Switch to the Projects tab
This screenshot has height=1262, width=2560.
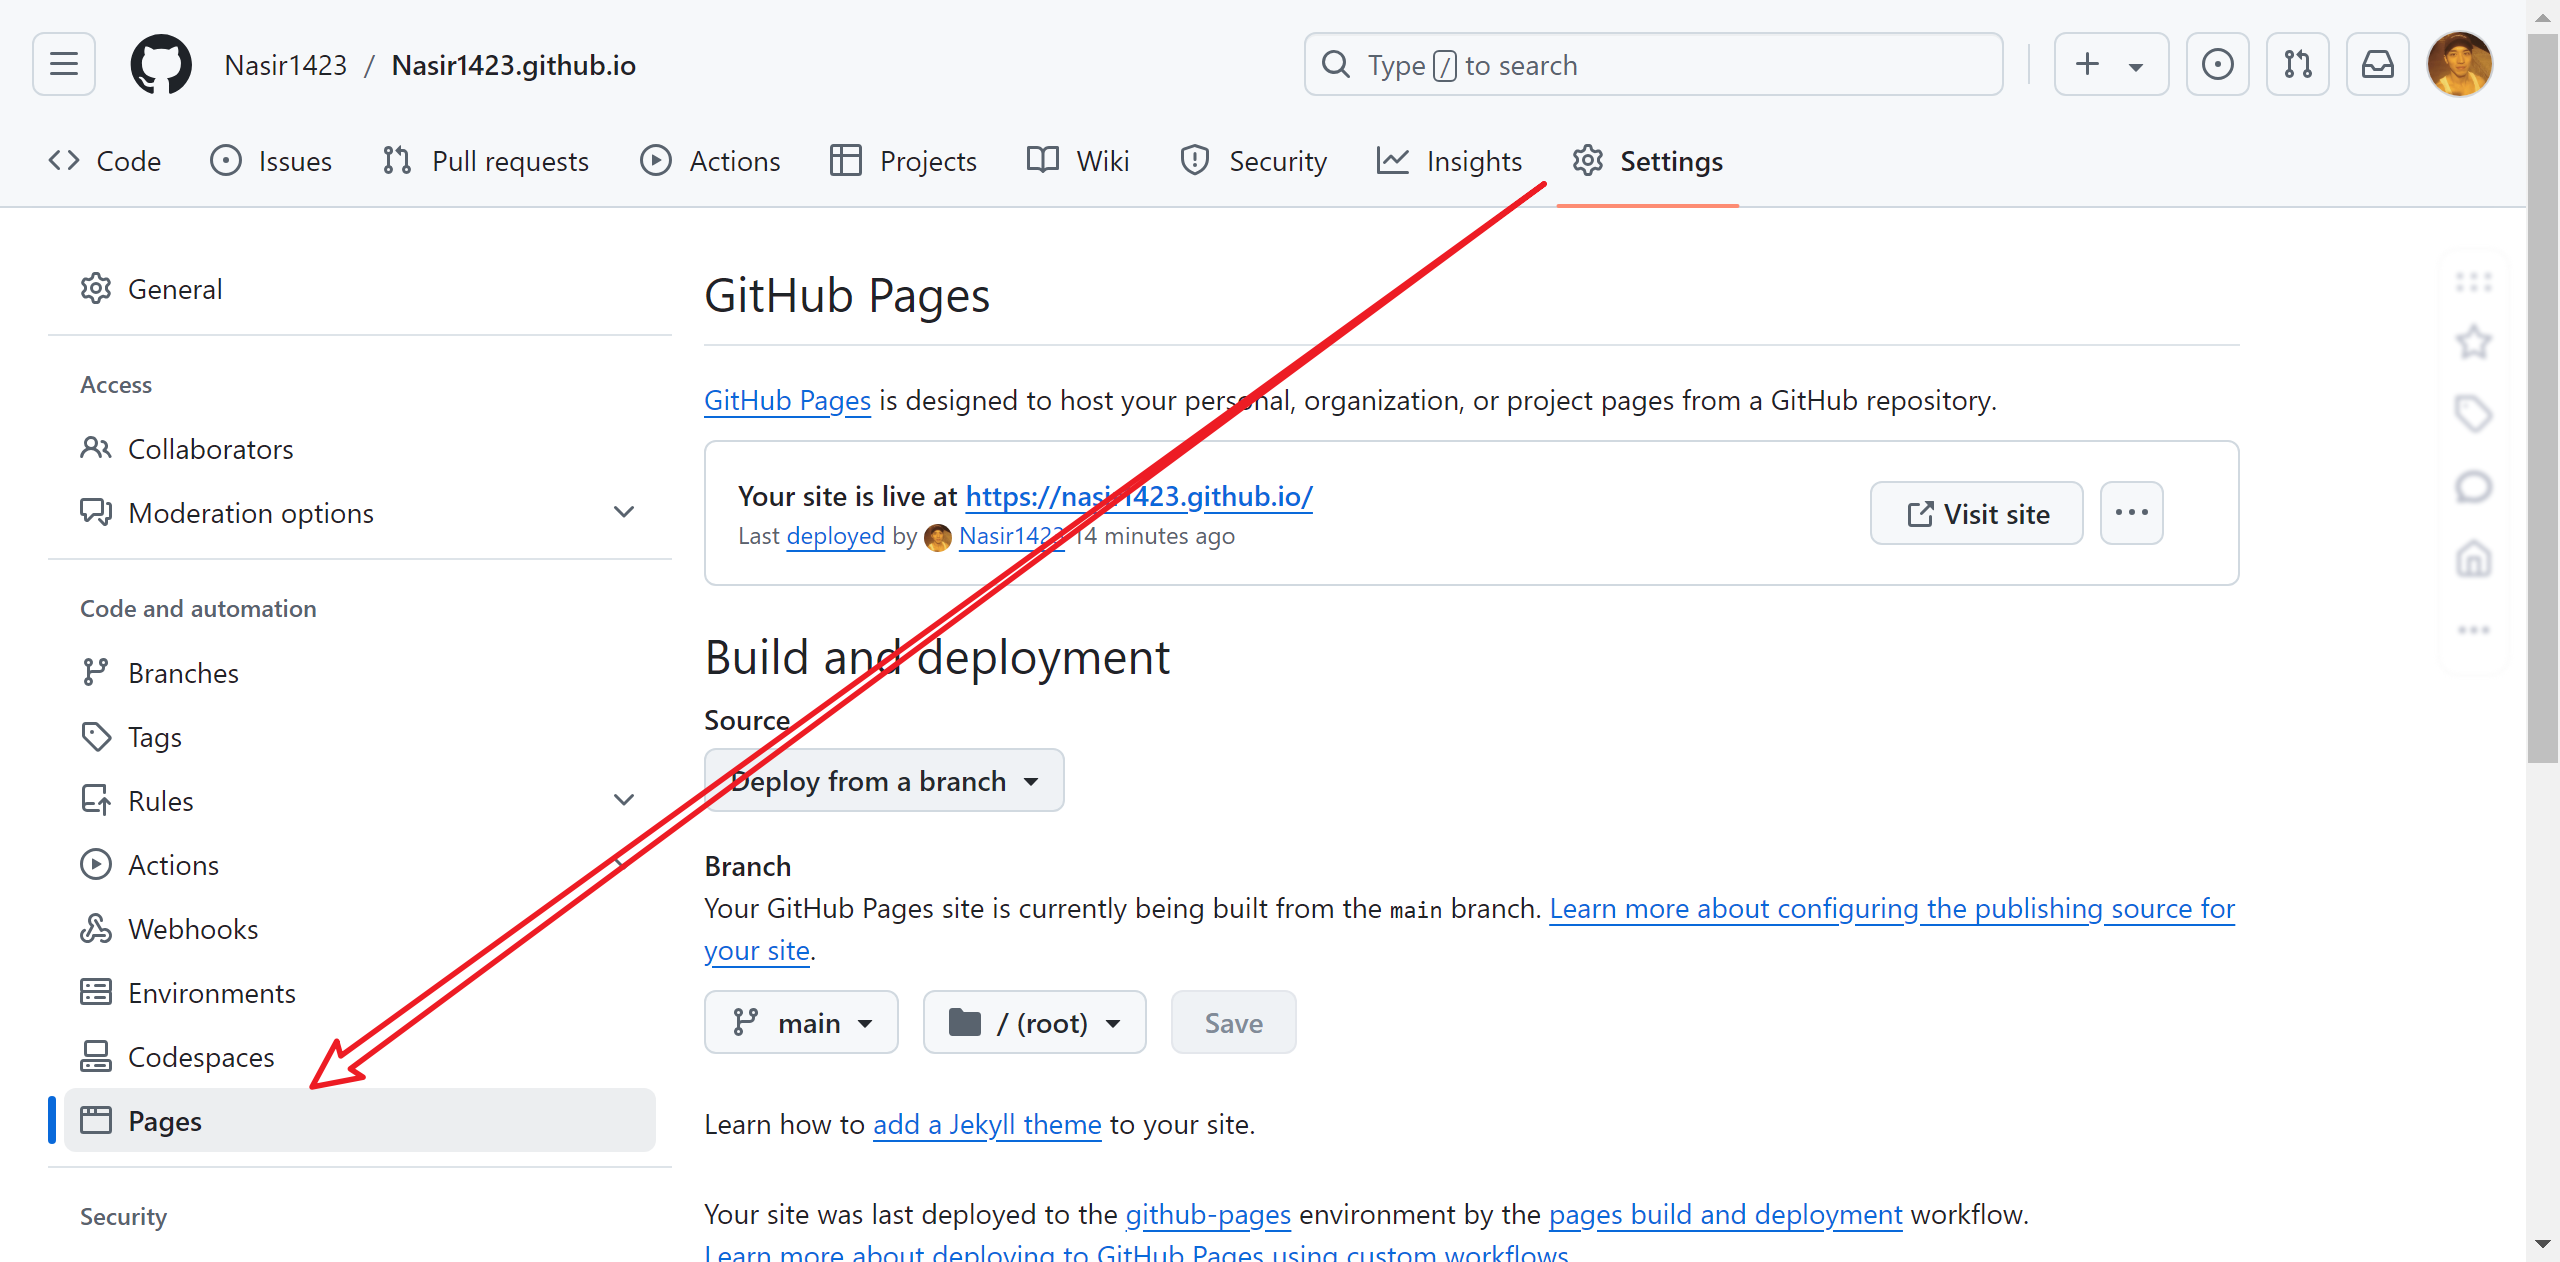pyautogui.click(x=903, y=161)
